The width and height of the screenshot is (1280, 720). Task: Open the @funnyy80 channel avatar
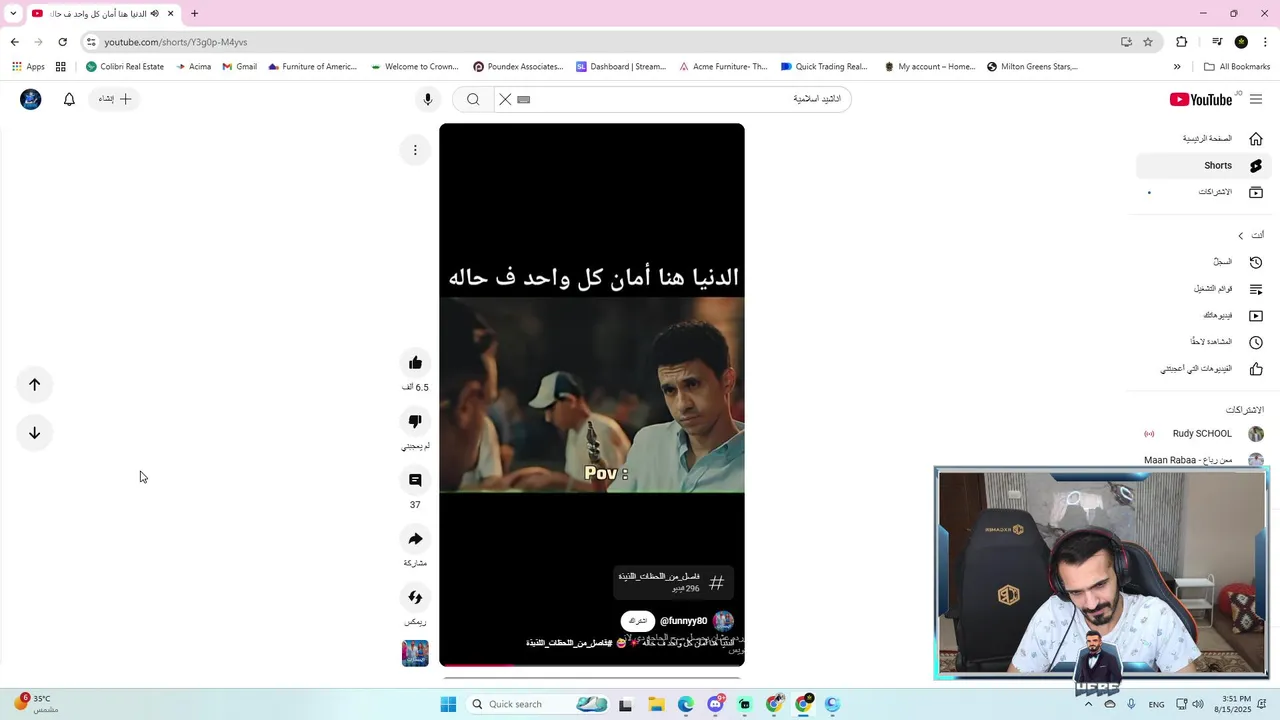pos(723,621)
